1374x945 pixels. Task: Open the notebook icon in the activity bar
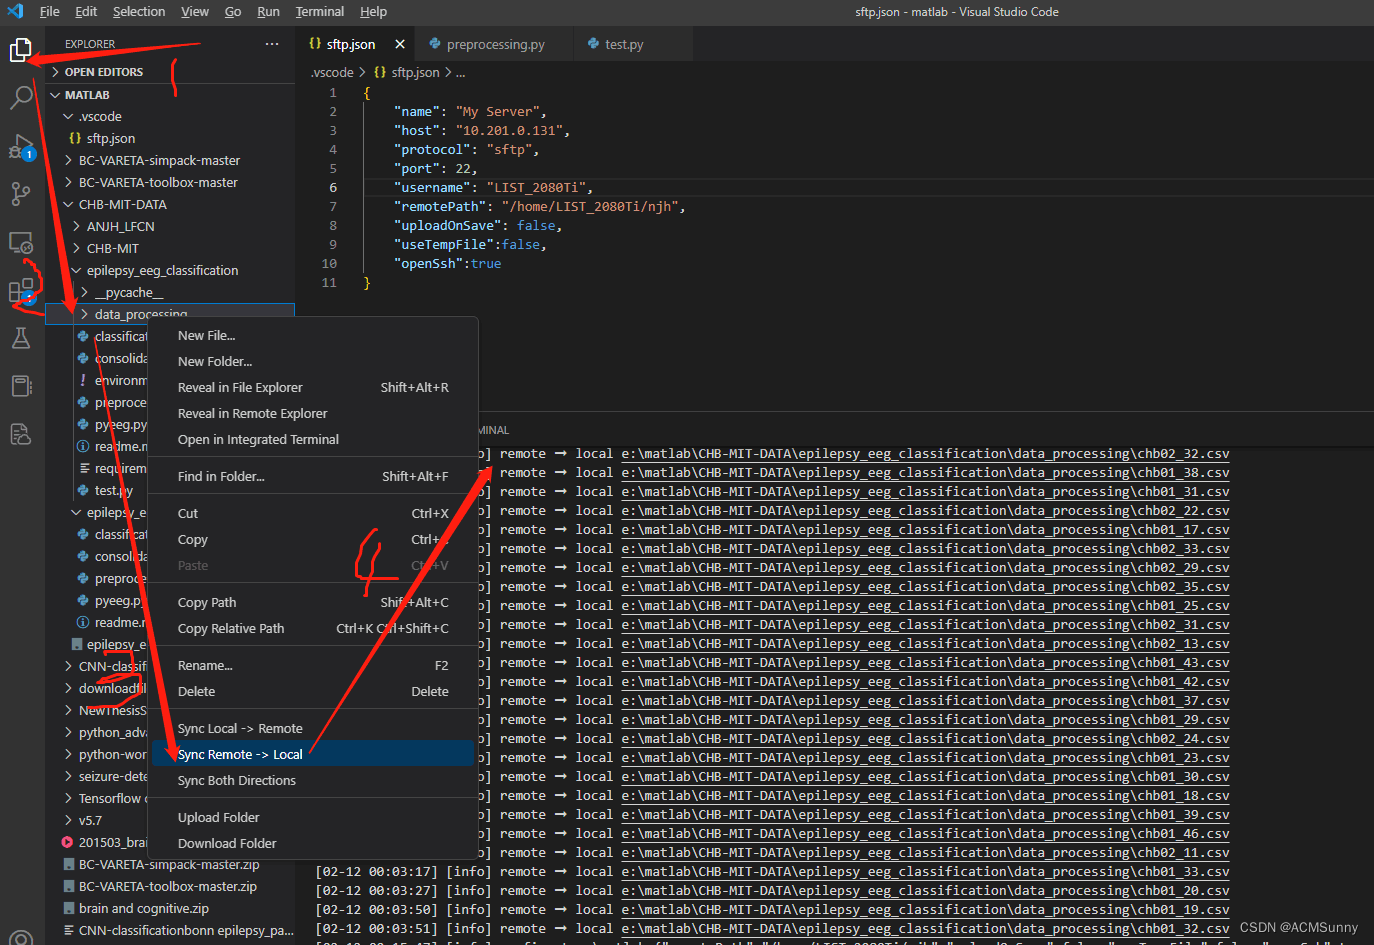(21, 386)
